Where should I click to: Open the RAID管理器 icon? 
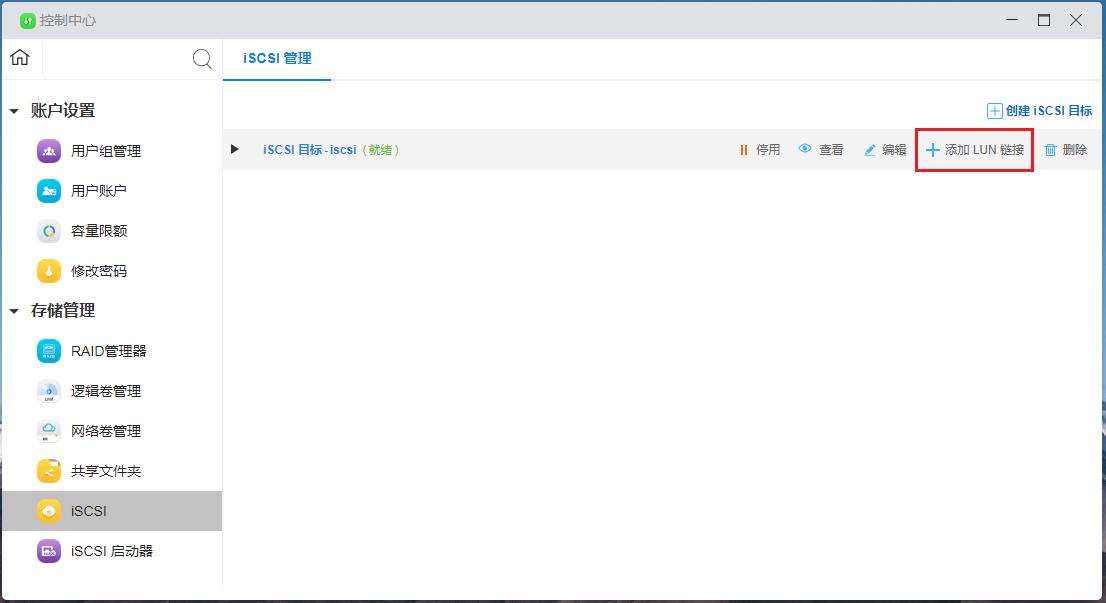(x=49, y=351)
